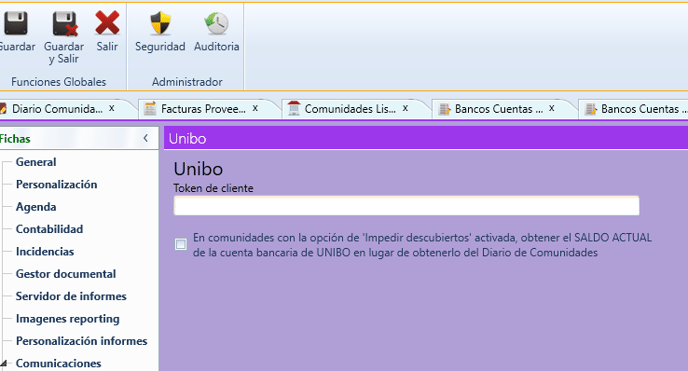Screen dimensions: 688x371
Task: Select Comunicaciones in the Fichas tree
Action: tap(58, 363)
